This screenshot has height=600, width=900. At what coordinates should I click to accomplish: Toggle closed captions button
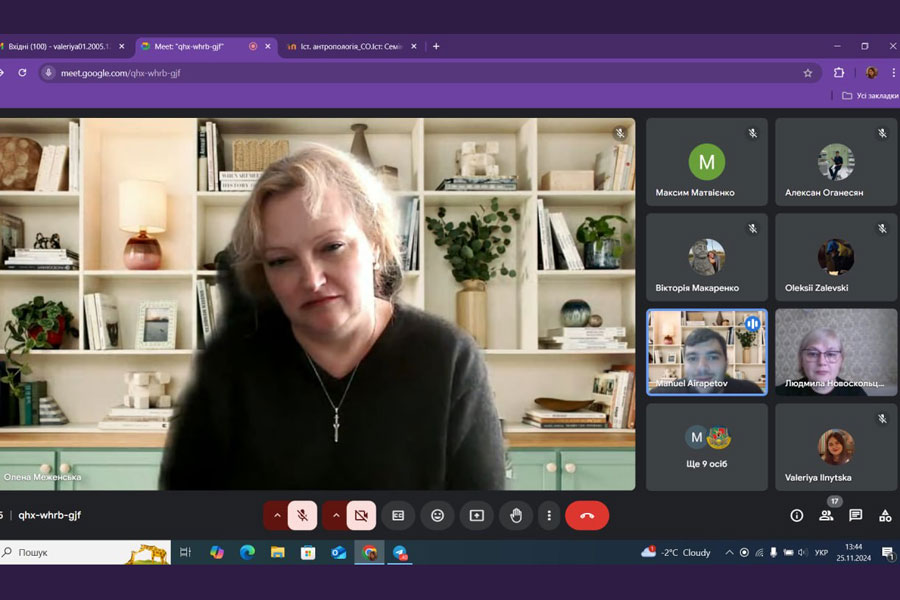(x=398, y=516)
